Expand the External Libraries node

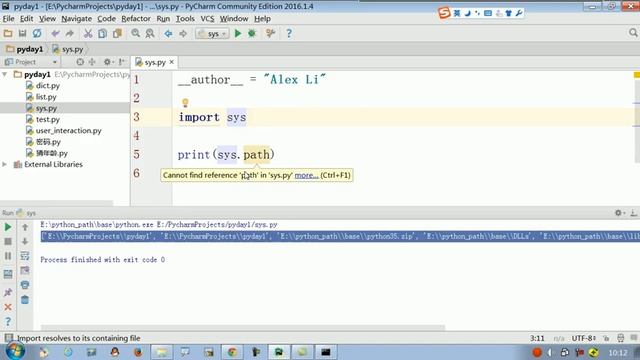click(4, 164)
